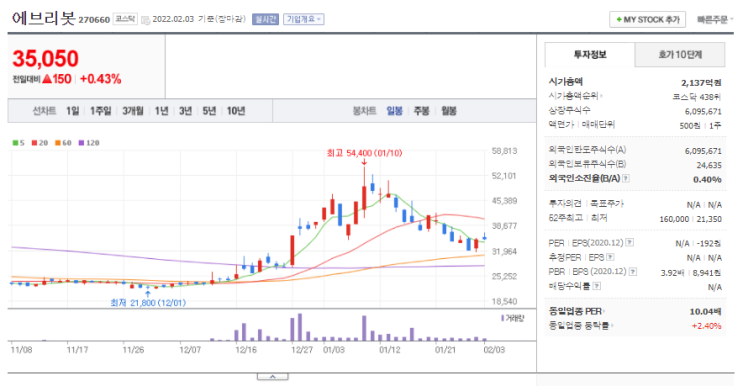The height and width of the screenshot is (386, 743).
Task: Collapse chart with the bottom up-arrow handle
Action: click(x=272, y=377)
